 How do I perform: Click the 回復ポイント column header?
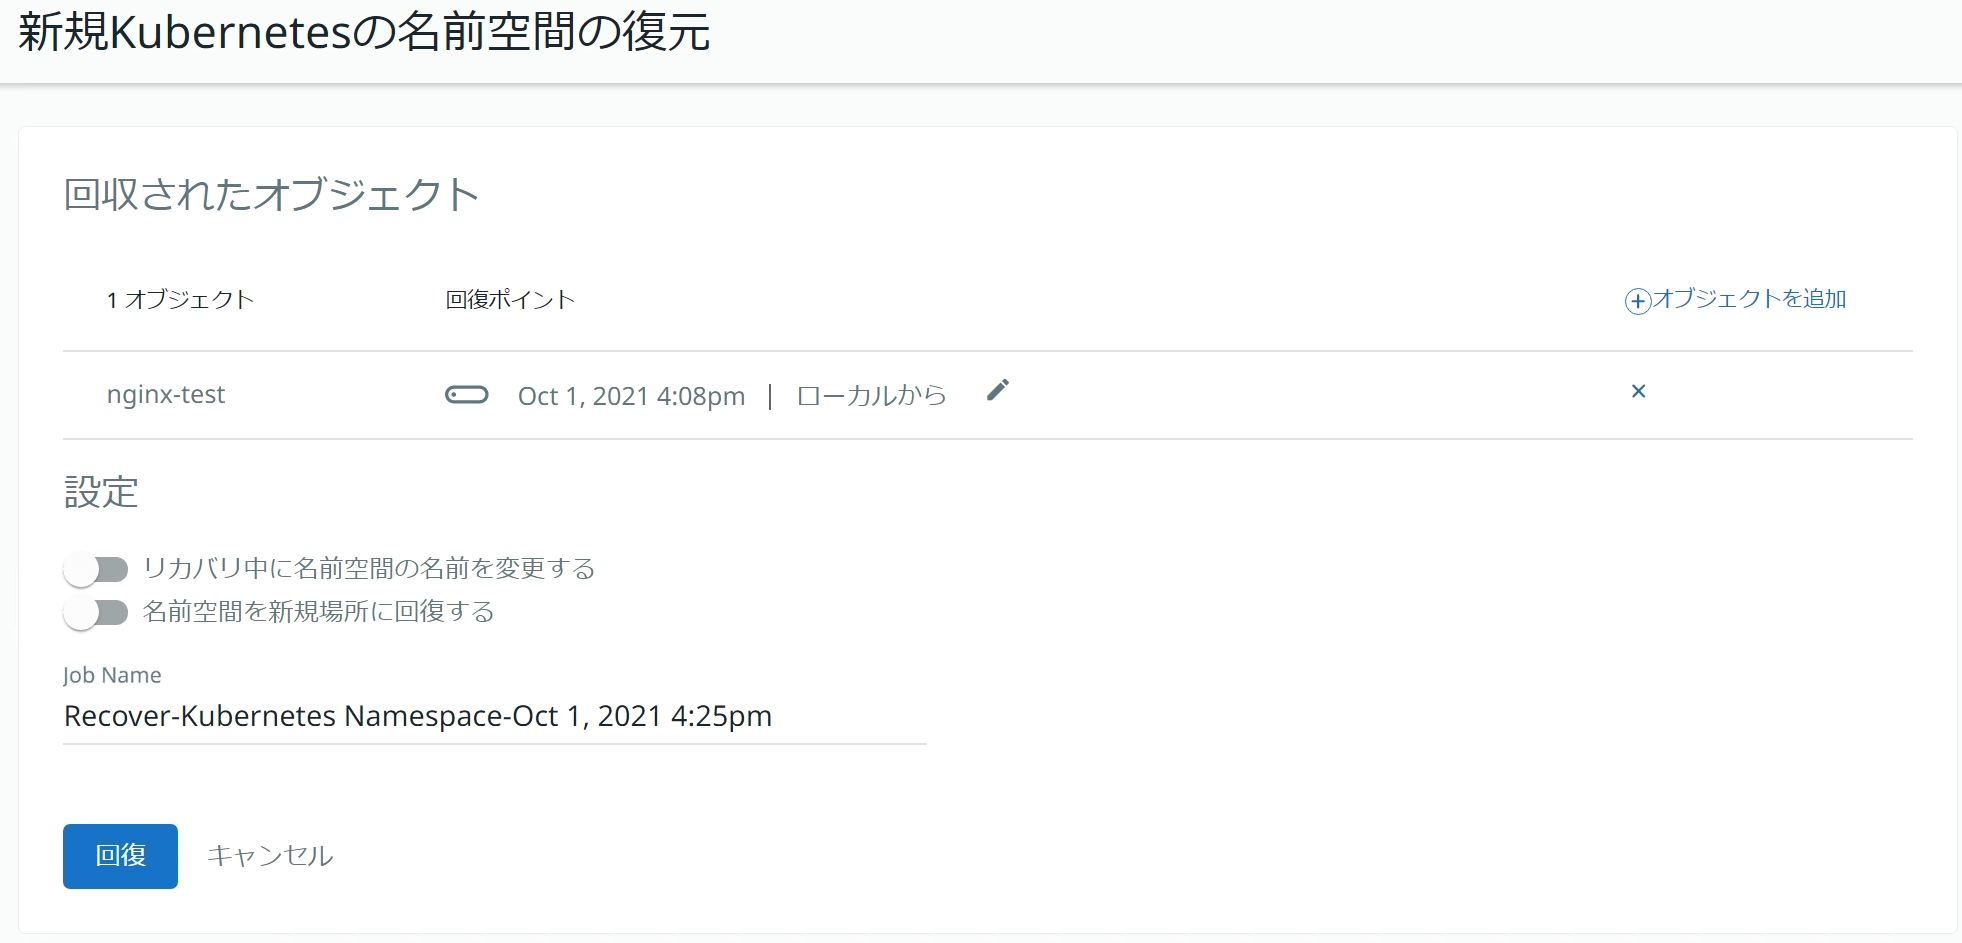point(510,300)
